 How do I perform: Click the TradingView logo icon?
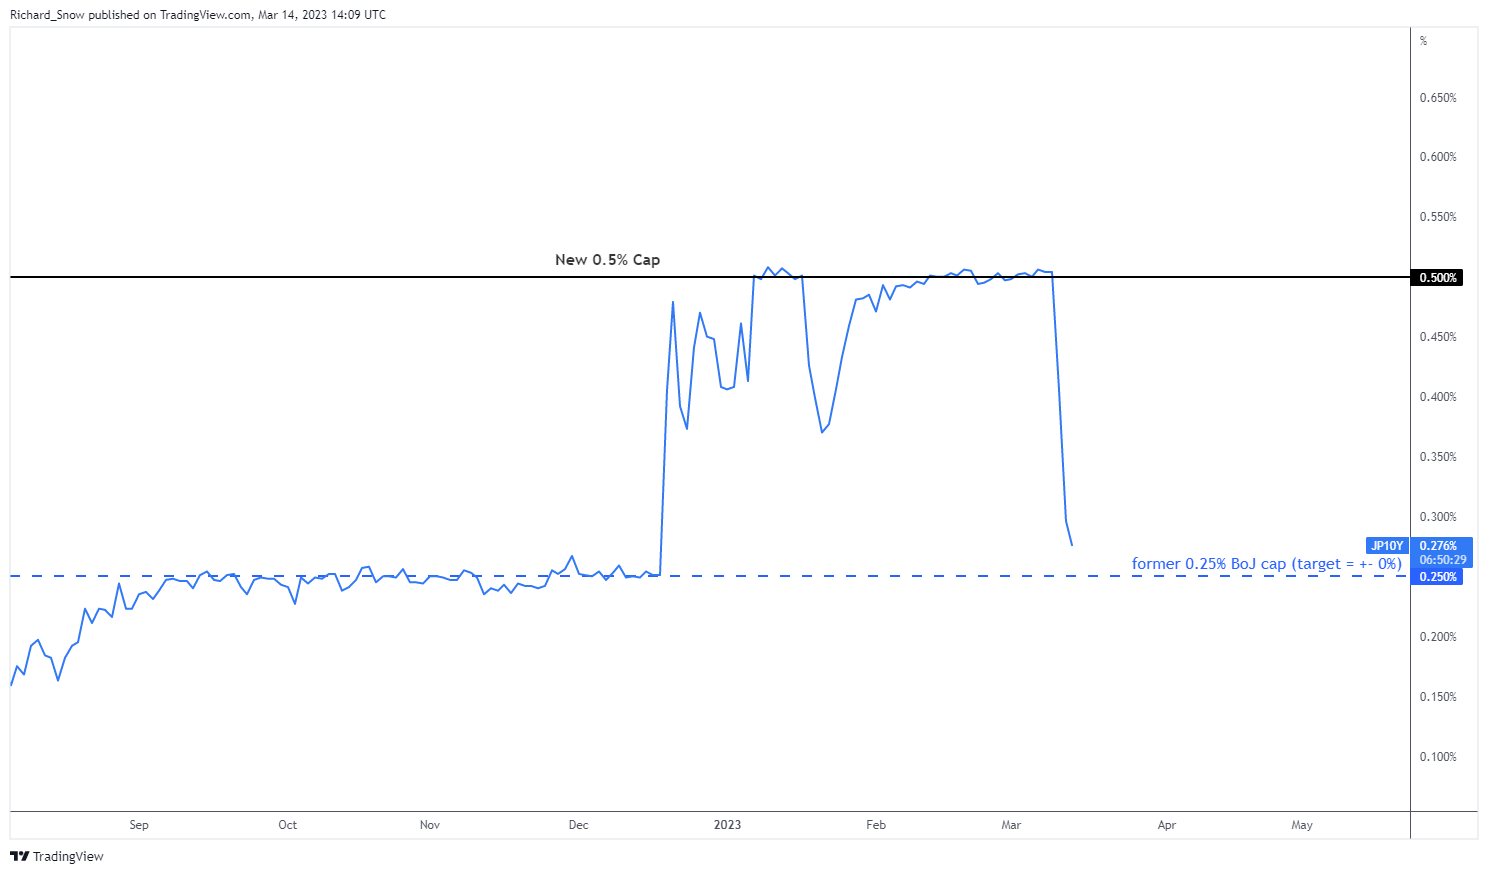(19, 856)
